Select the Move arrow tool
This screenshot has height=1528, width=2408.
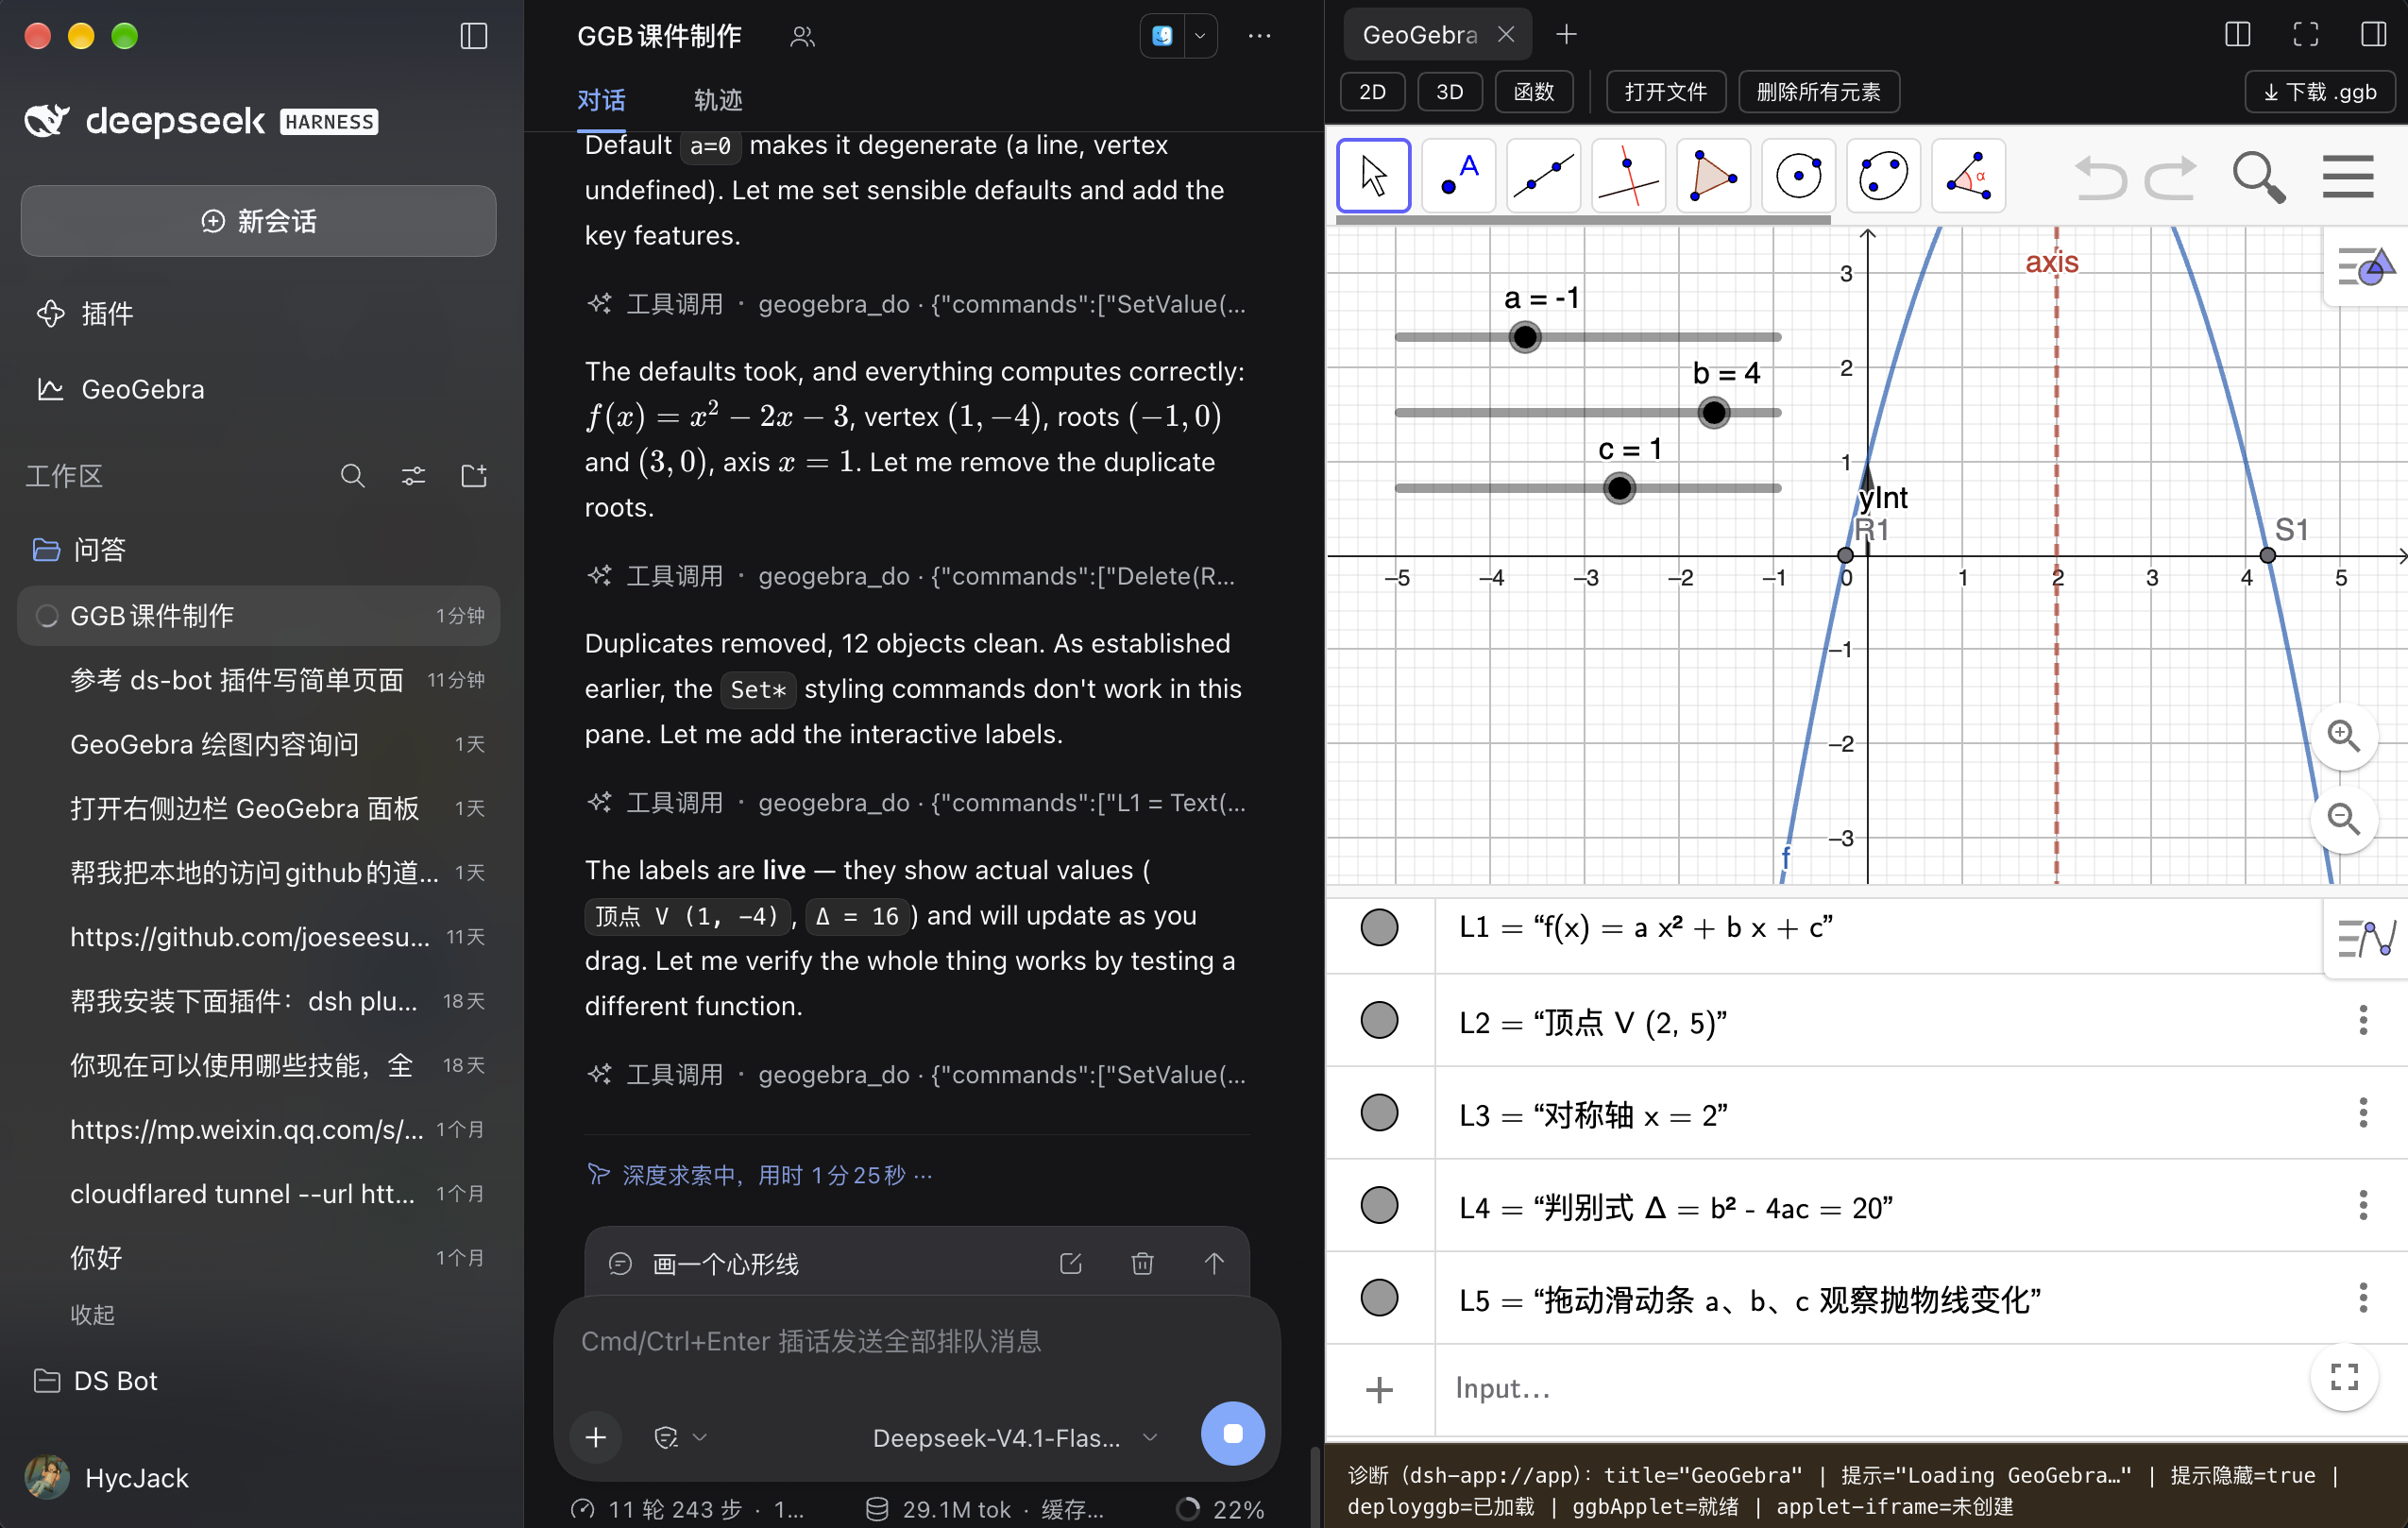tap(1373, 176)
